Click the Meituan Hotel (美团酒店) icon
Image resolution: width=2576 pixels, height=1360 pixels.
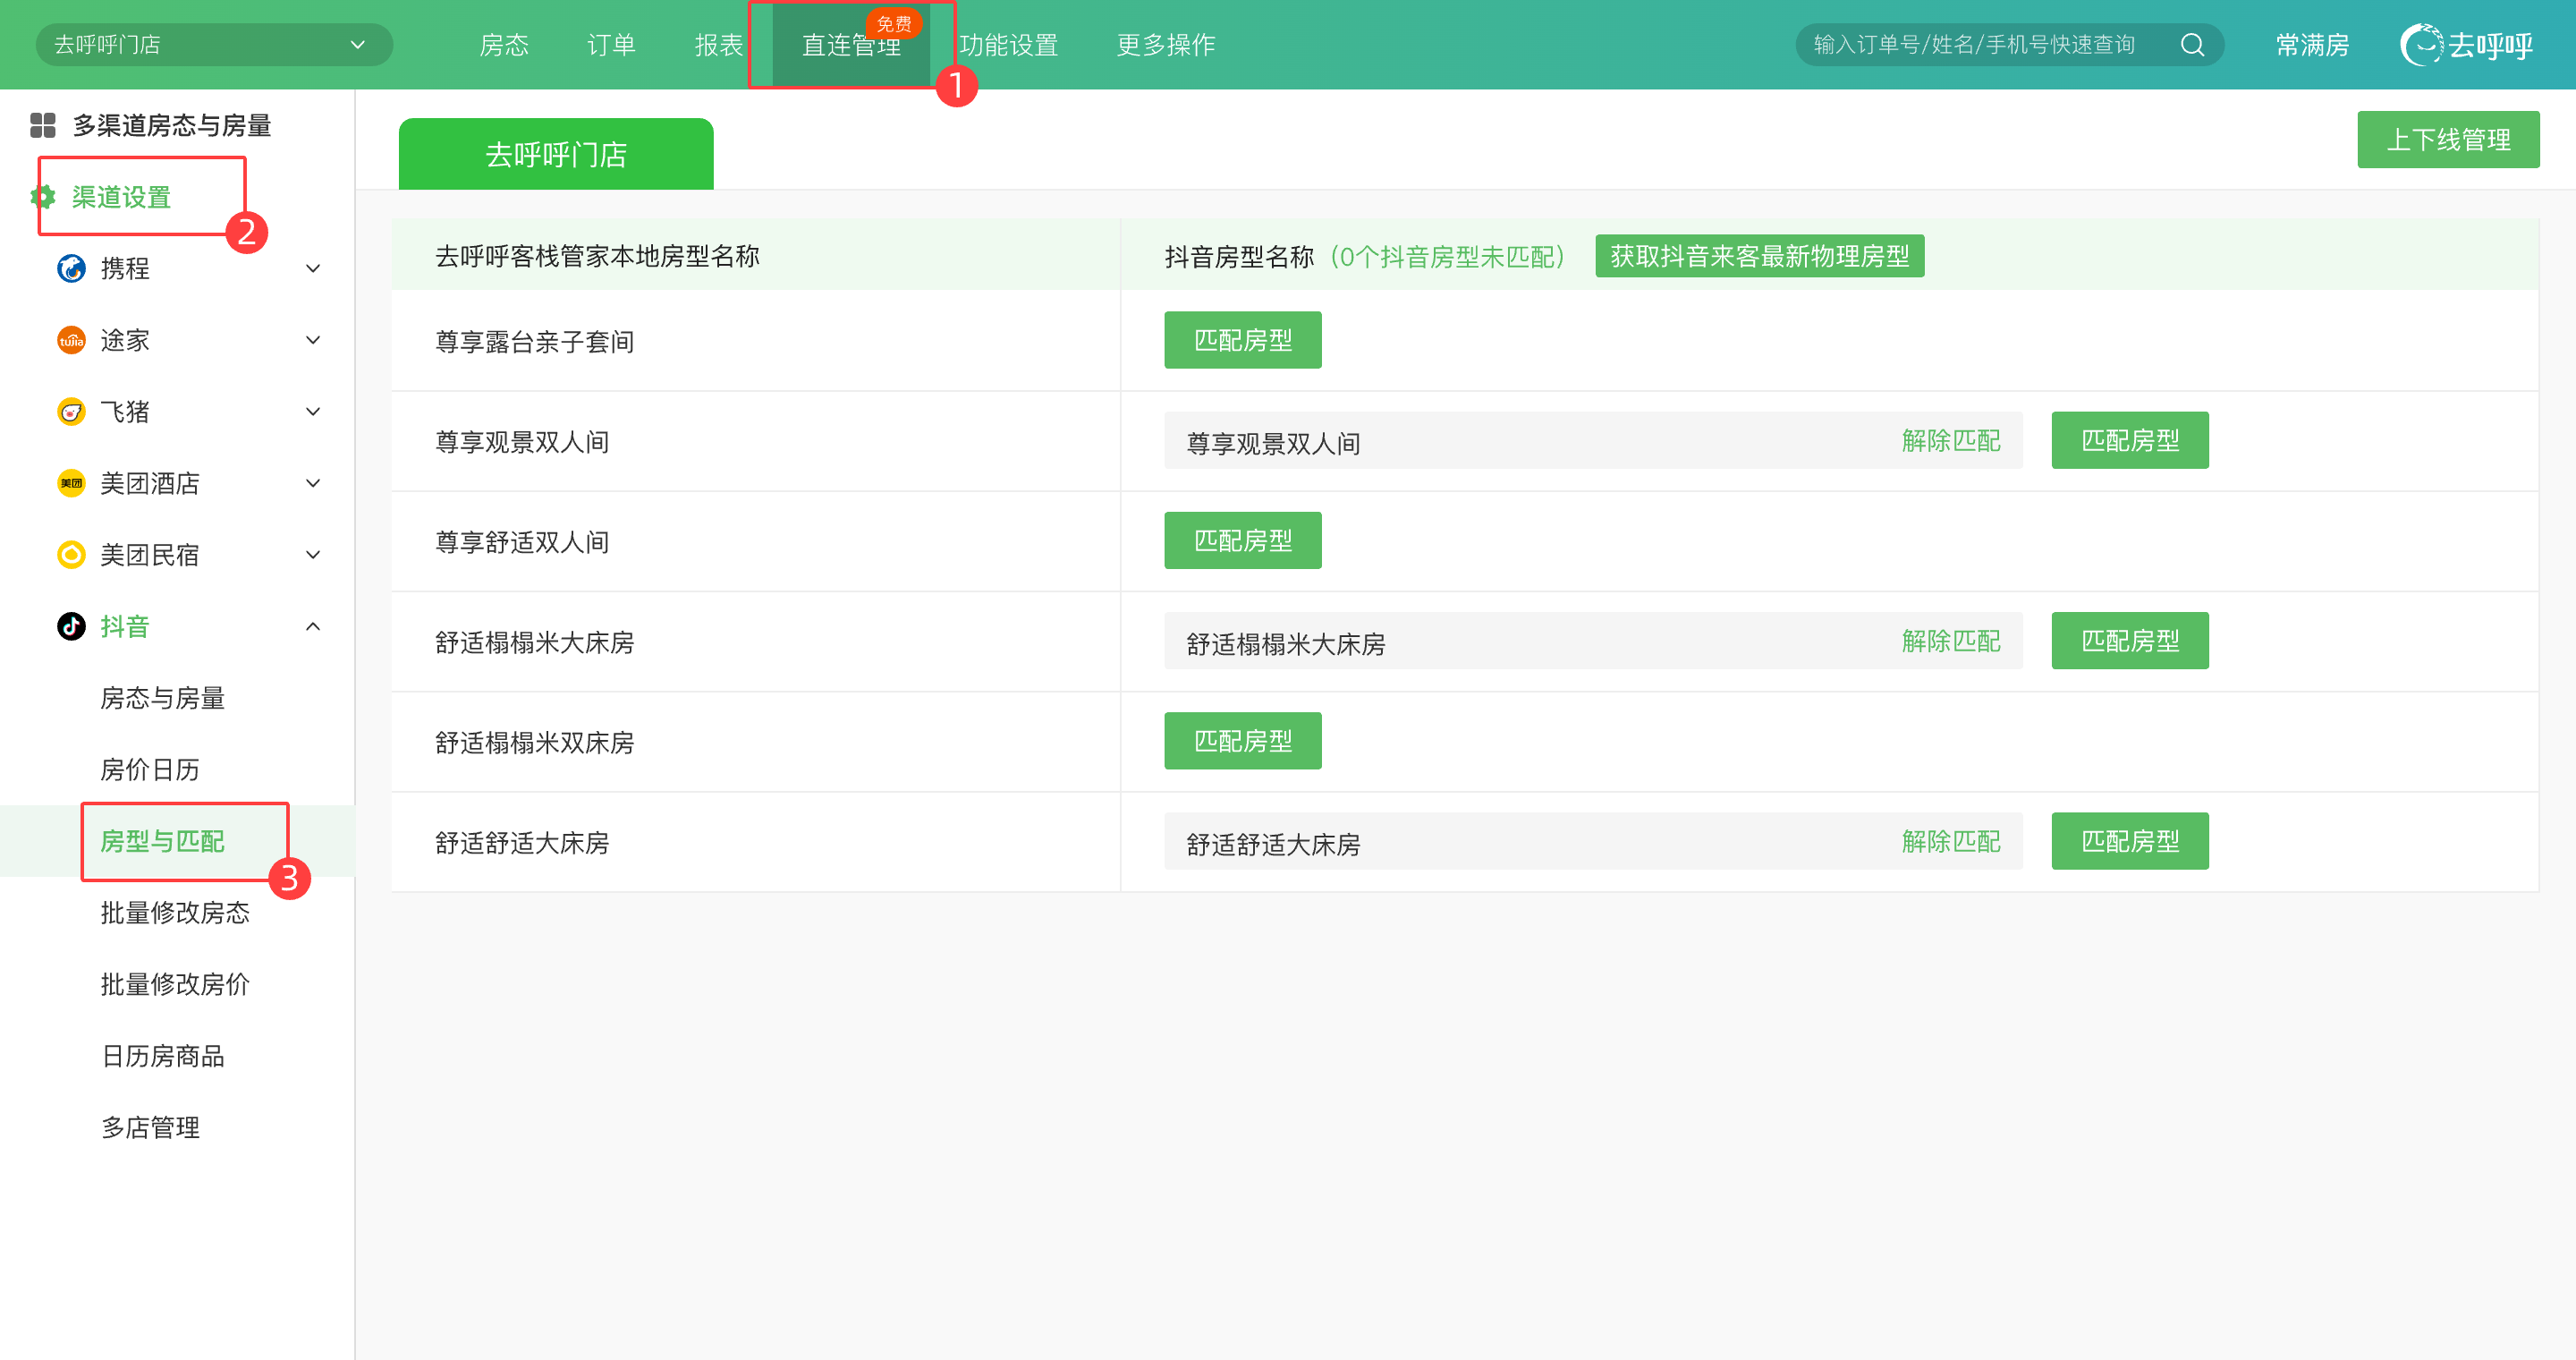[71, 484]
